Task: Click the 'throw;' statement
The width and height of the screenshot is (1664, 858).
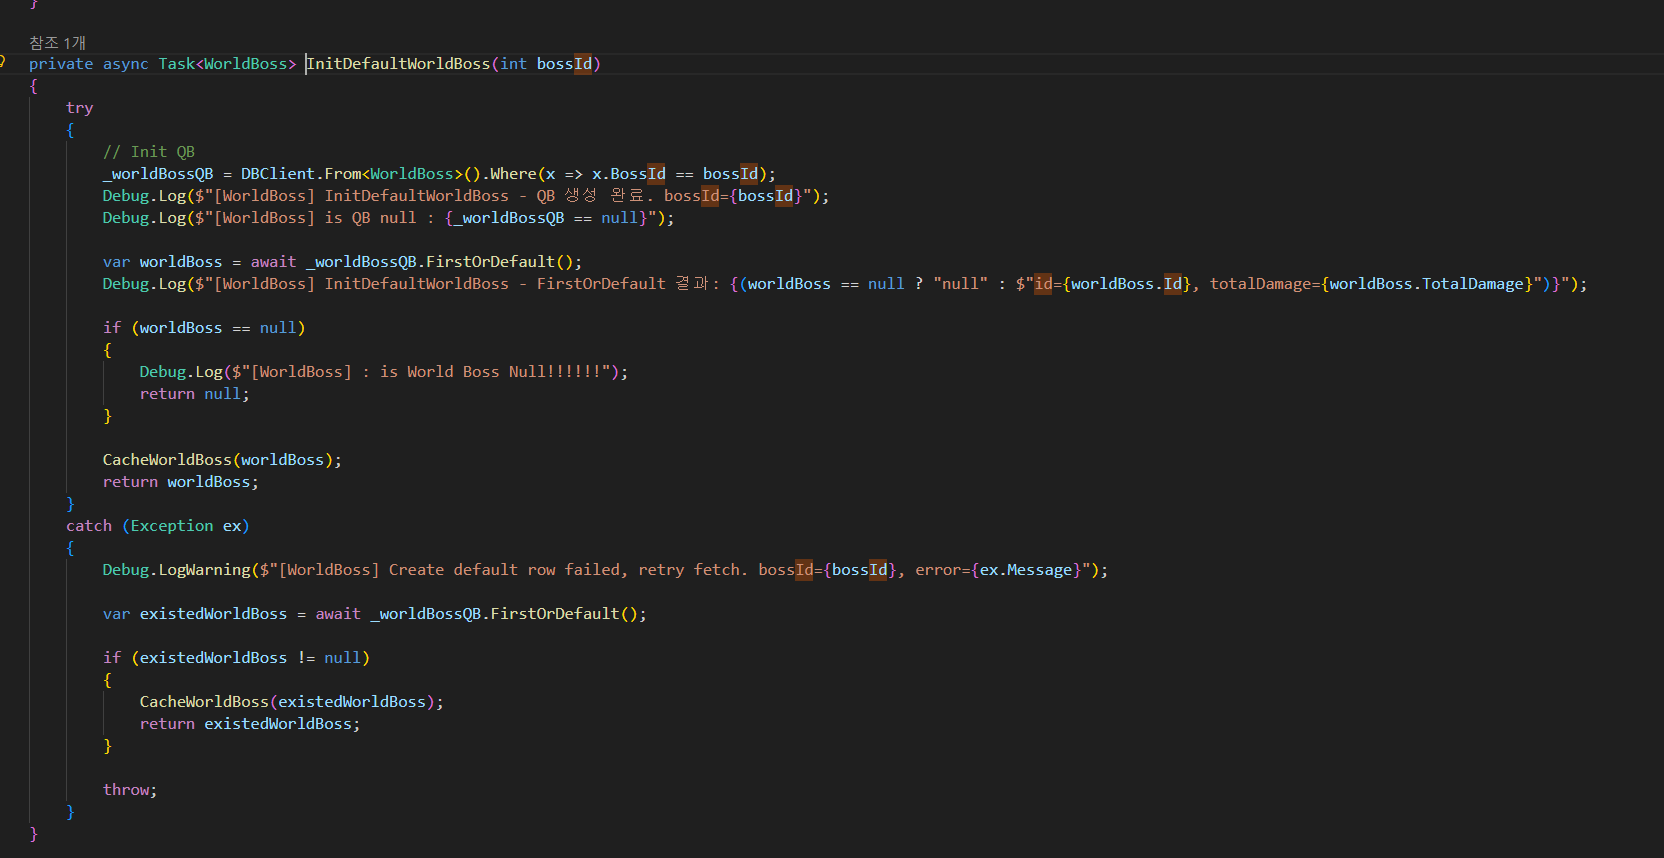Action: coord(129,790)
